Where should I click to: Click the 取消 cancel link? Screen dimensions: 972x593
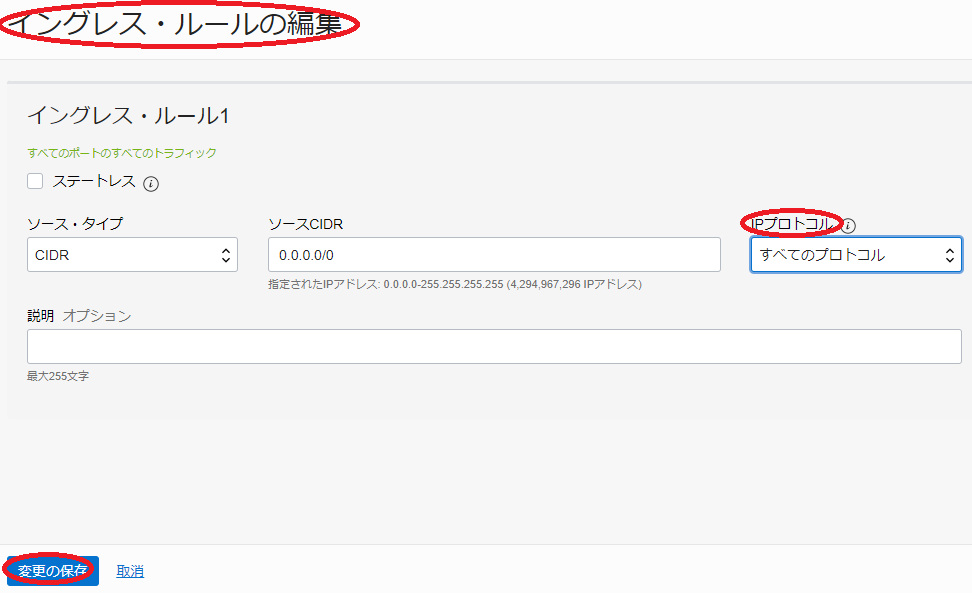pos(130,571)
